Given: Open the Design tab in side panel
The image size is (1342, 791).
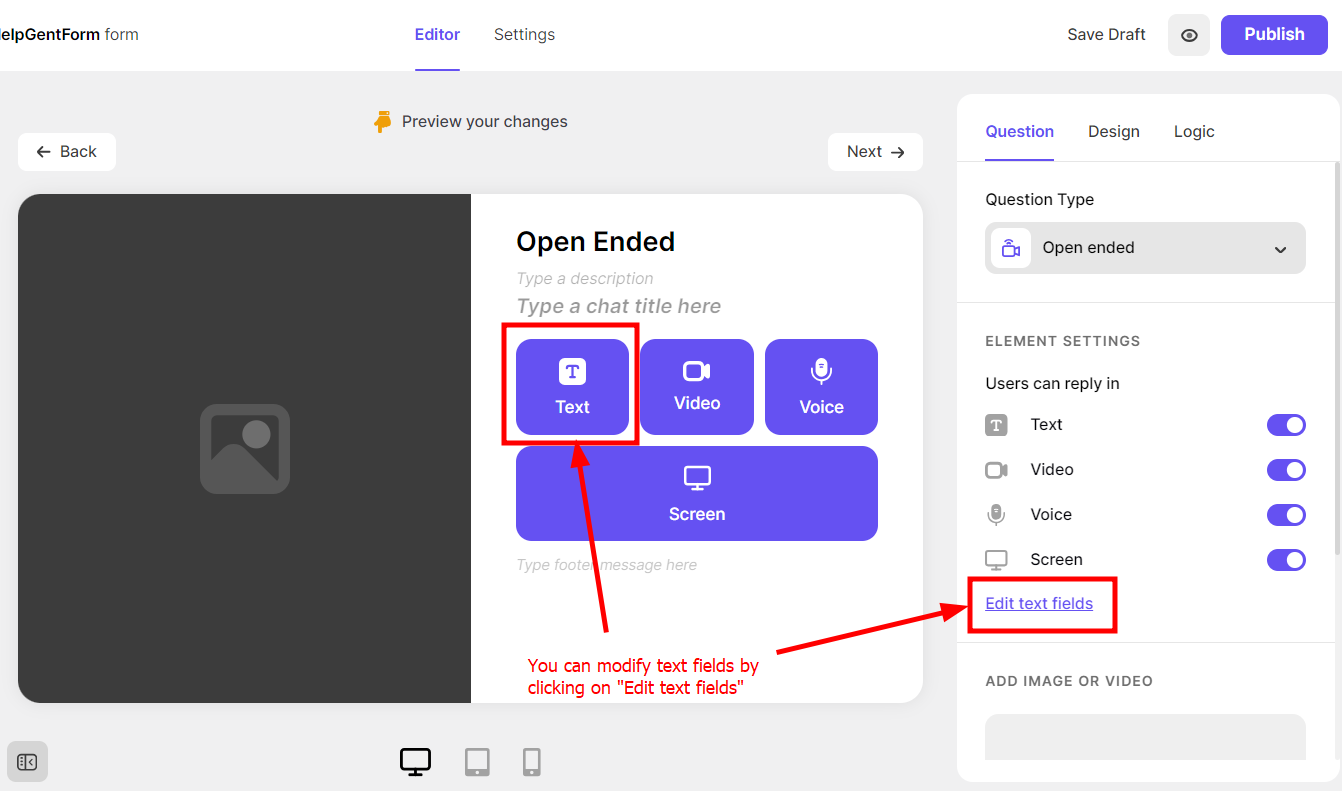Looking at the screenshot, I should tap(1113, 132).
